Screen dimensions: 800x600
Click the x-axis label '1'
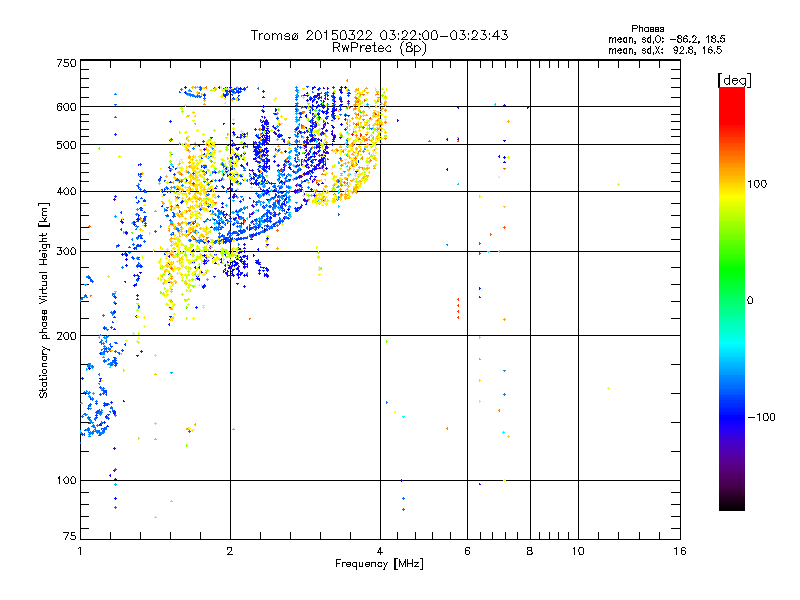click(x=80, y=551)
